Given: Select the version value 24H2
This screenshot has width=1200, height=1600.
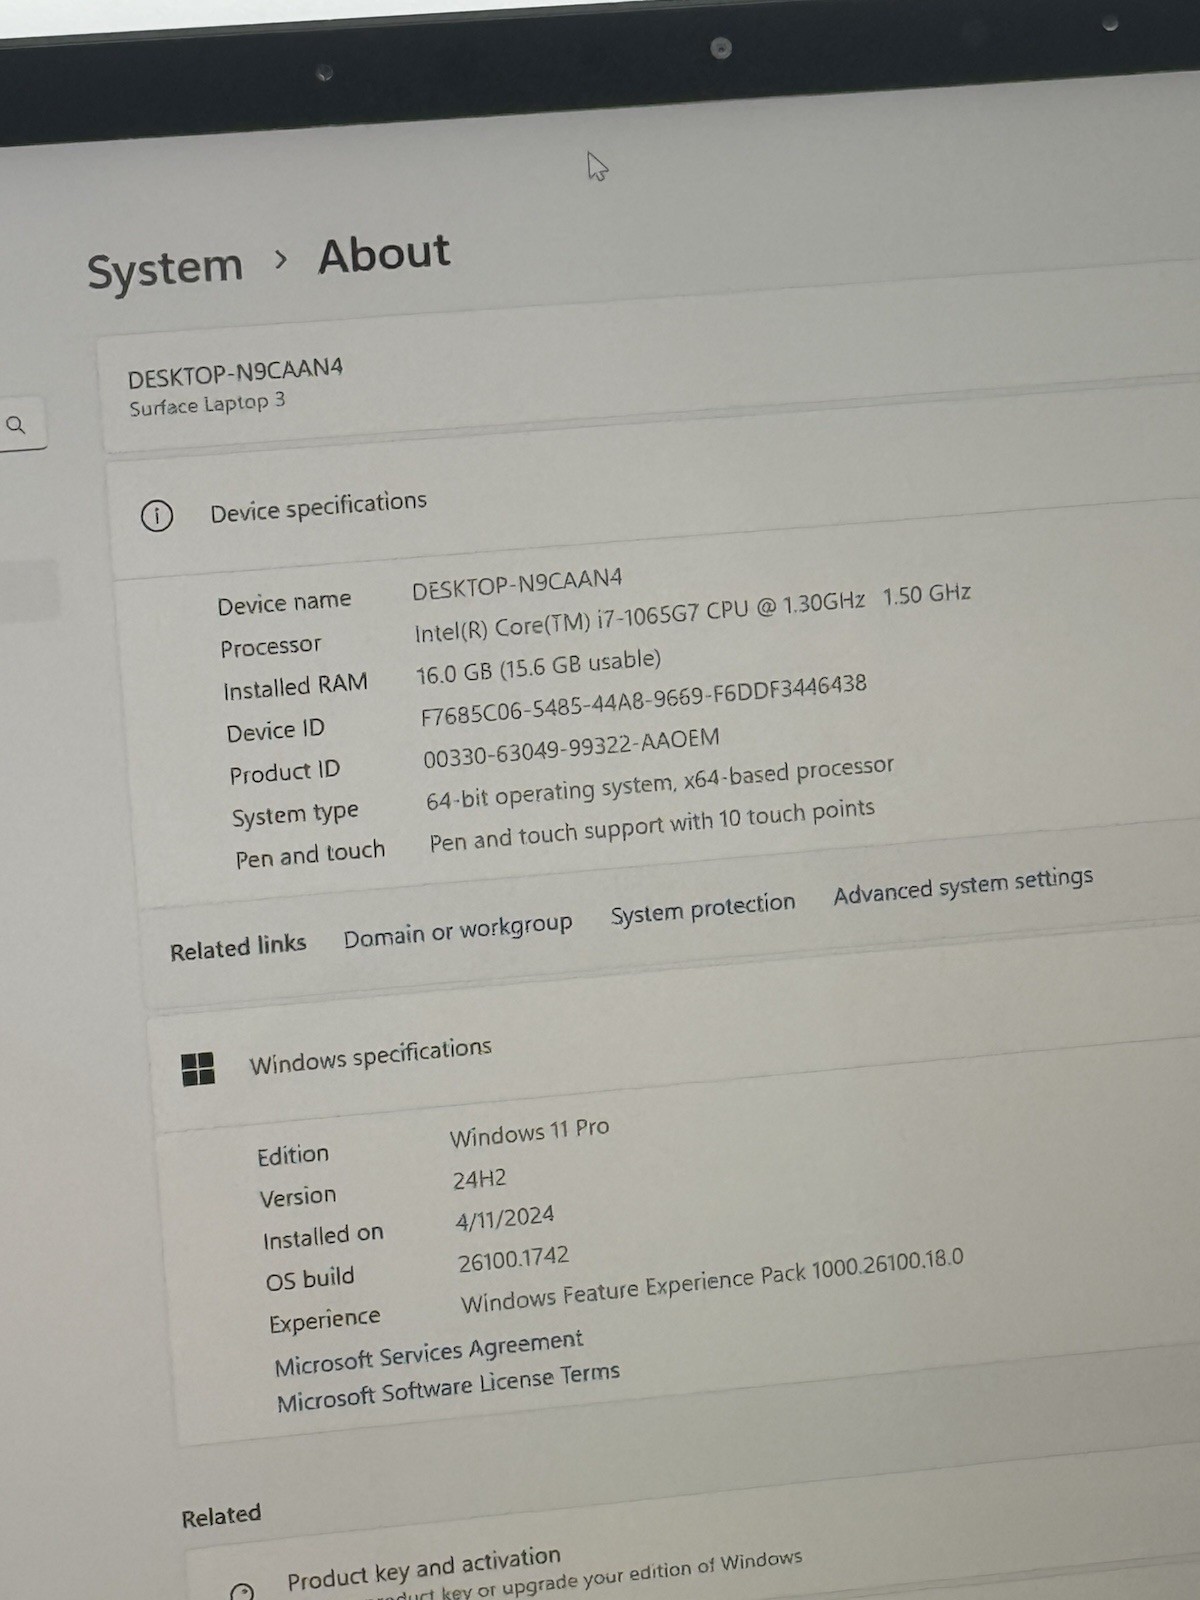Looking at the screenshot, I should [x=479, y=1180].
